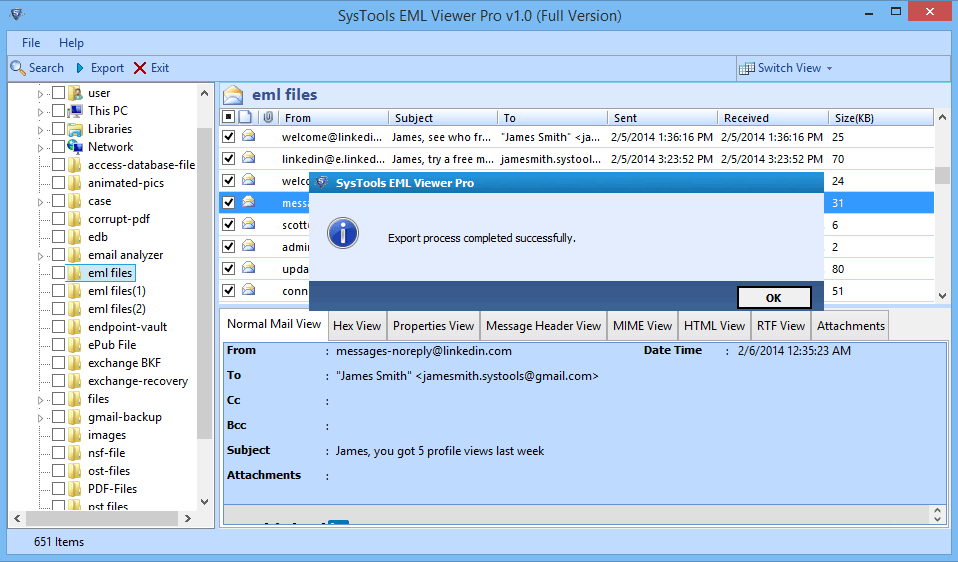Click the user folder icon in tree
The height and width of the screenshot is (562, 958).
pos(75,93)
